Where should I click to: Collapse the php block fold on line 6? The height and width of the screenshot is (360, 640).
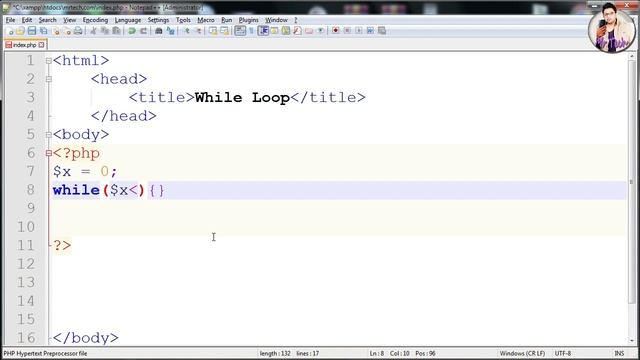(x=49, y=153)
